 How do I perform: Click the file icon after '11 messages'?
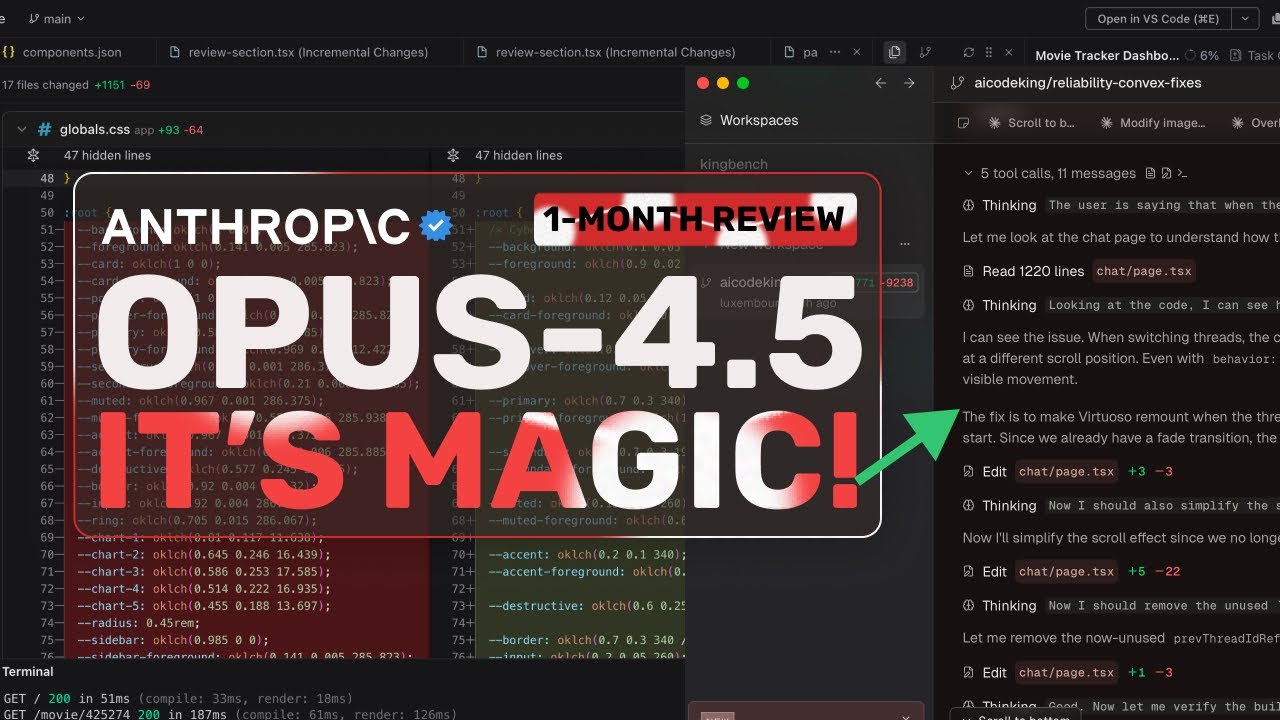click(x=1150, y=173)
